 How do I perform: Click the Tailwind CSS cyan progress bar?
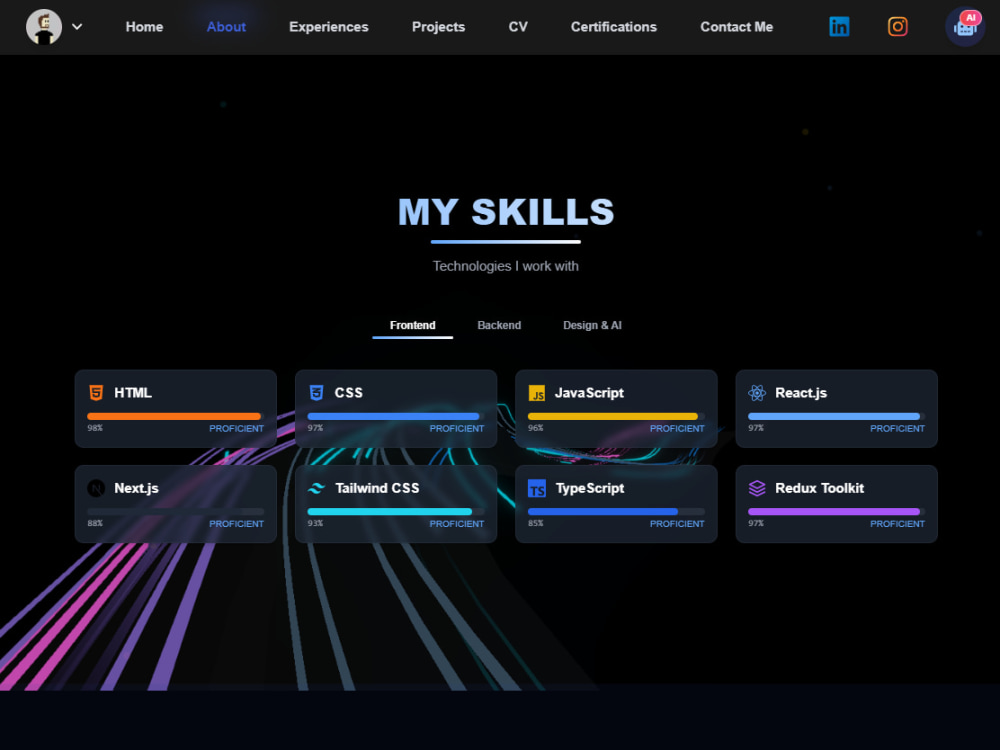click(395, 511)
